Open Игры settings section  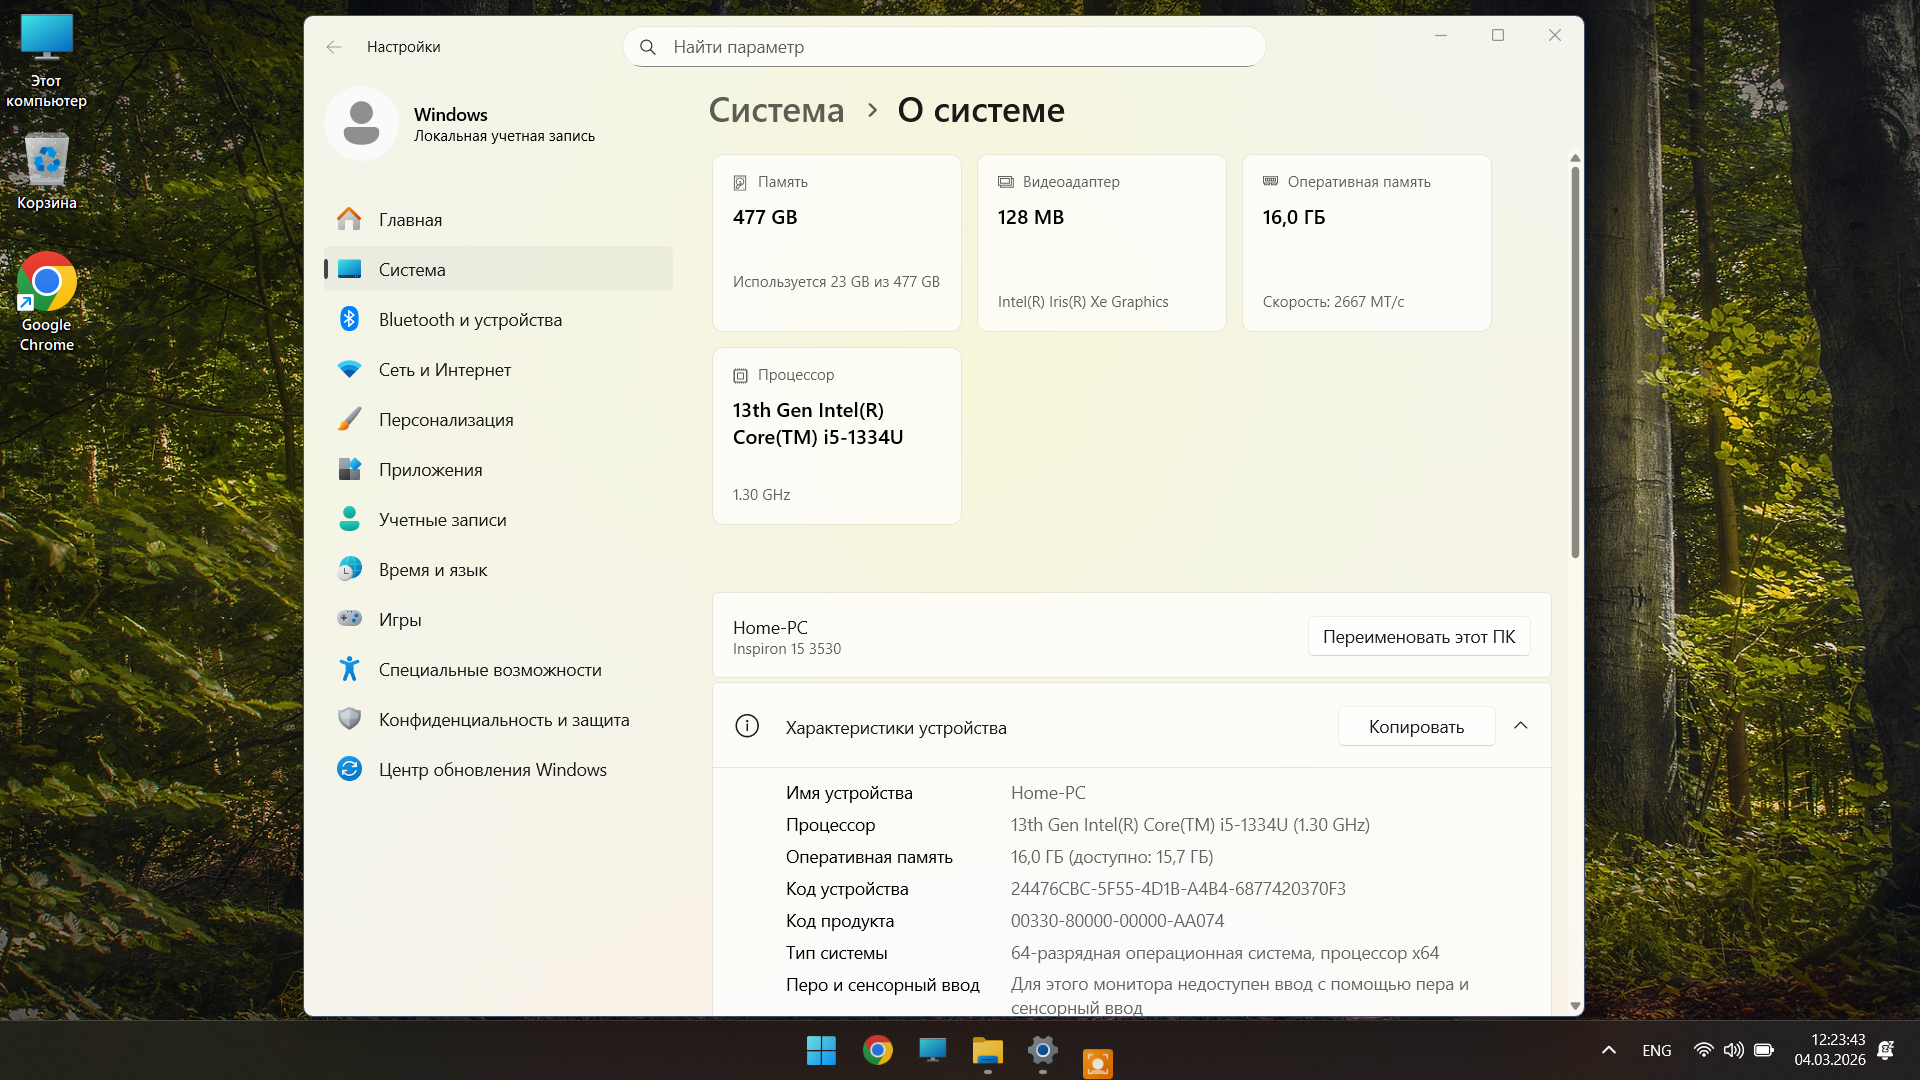click(x=400, y=620)
